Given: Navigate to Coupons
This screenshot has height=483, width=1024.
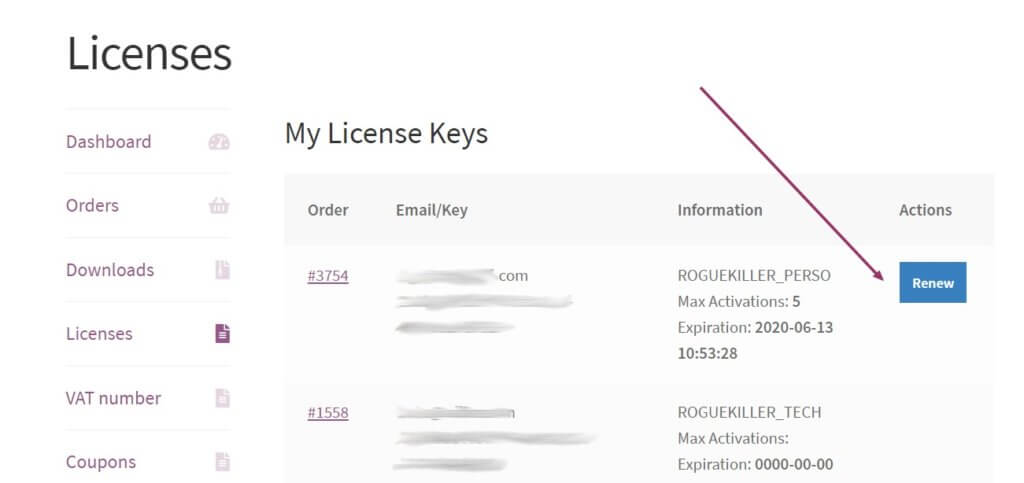Looking at the screenshot, I should [101, 462].
